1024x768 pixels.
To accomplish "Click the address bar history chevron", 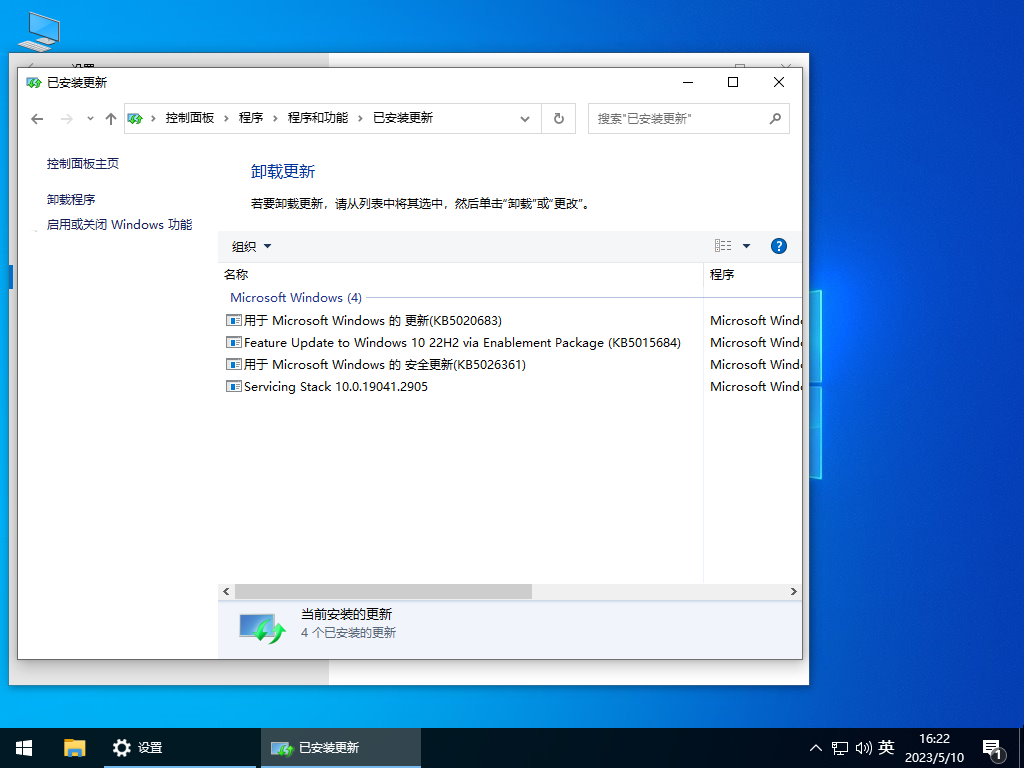I will tap(525, 118).
